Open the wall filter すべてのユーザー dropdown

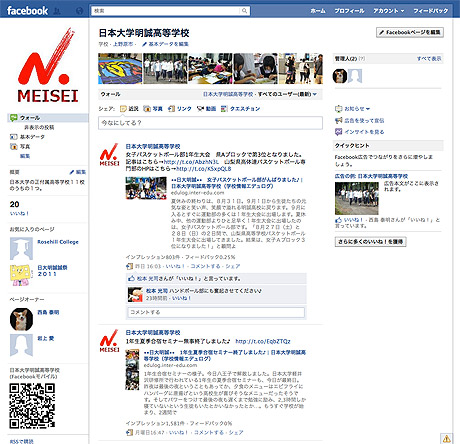287,94
